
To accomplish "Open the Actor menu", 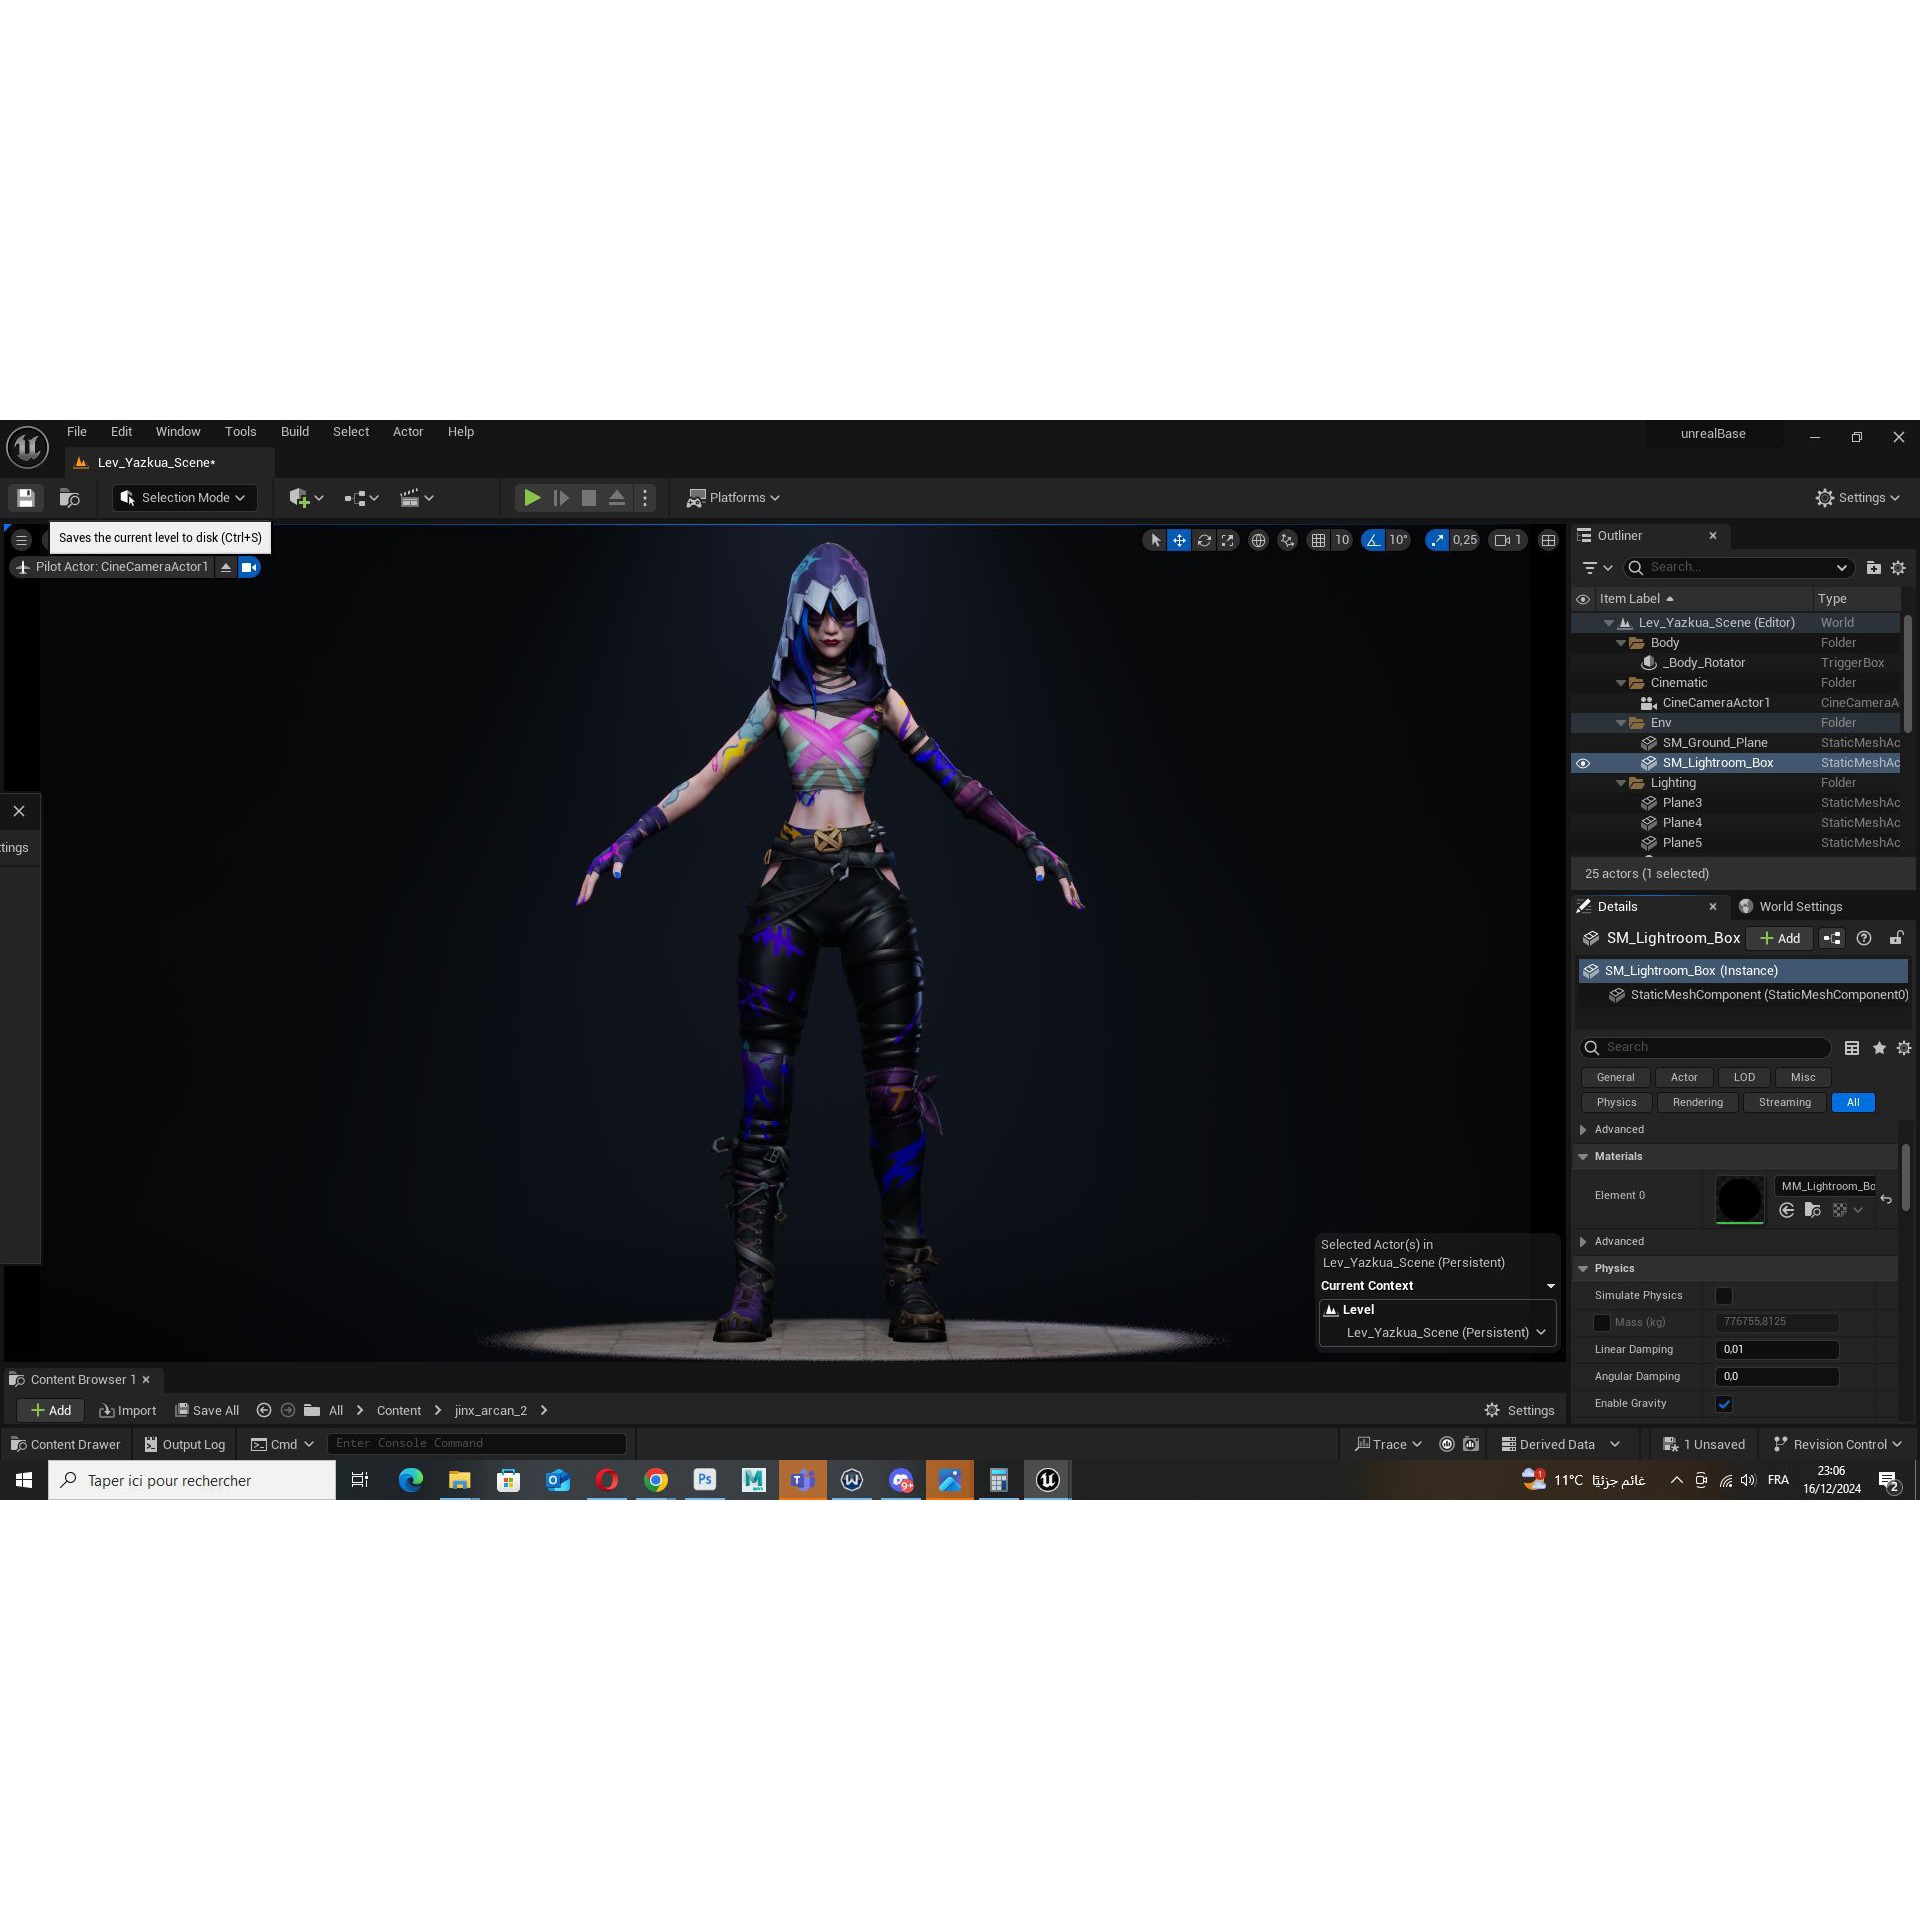I will [408, 432].
